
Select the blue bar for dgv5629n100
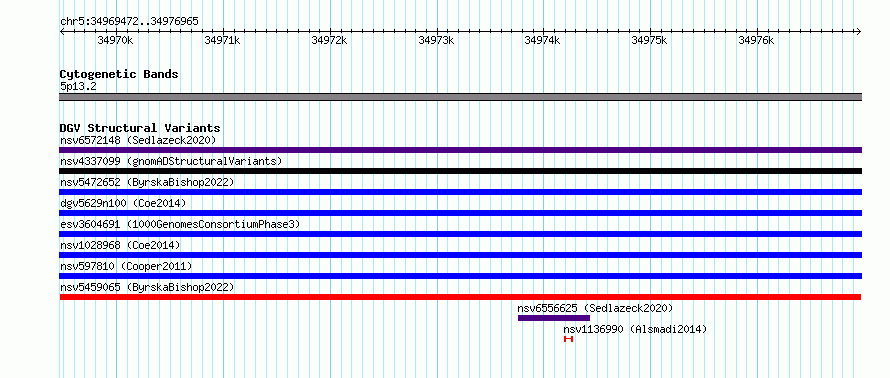click(x=460, y=213)
